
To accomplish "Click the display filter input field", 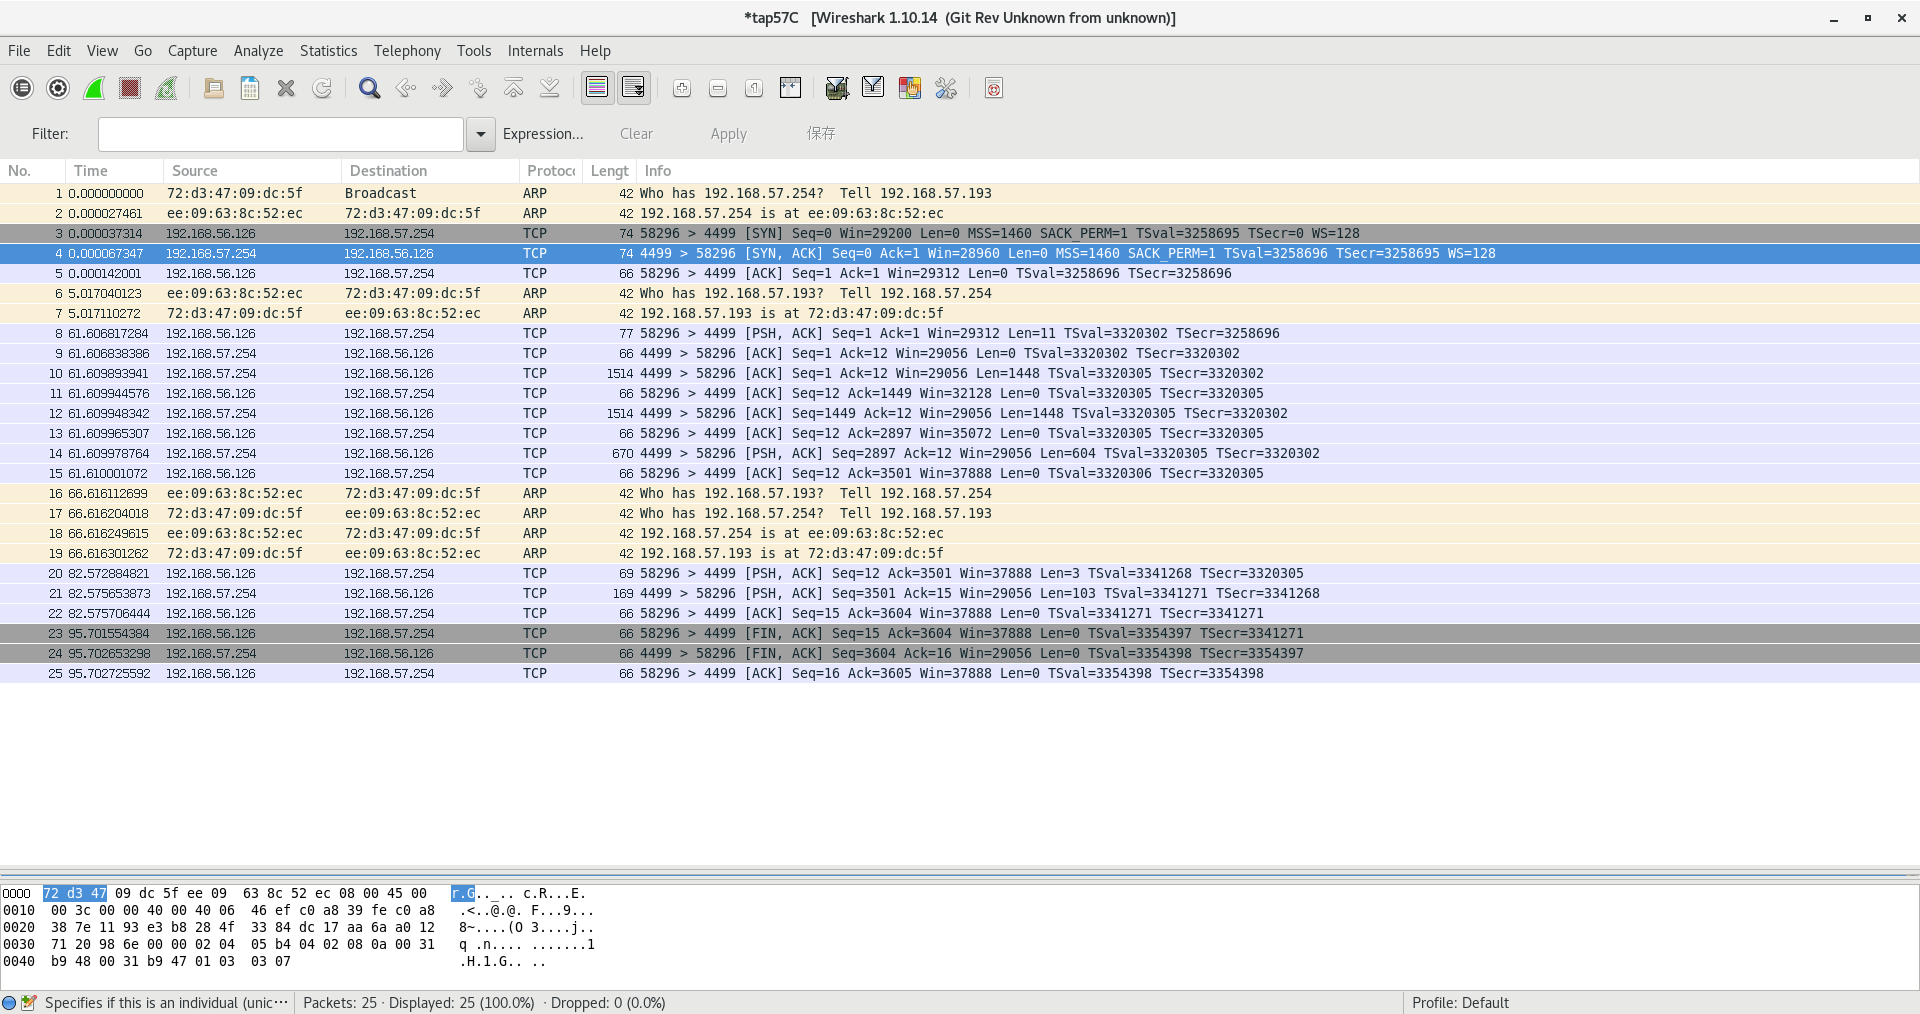I will (x=280, y=134).
